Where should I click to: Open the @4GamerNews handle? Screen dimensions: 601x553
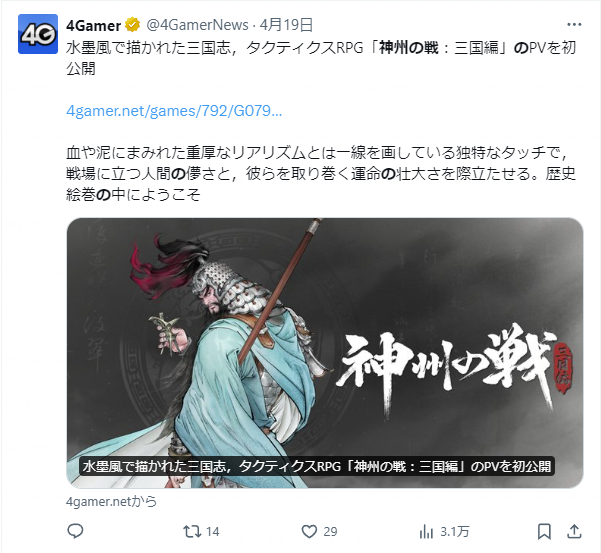(197, 25)
